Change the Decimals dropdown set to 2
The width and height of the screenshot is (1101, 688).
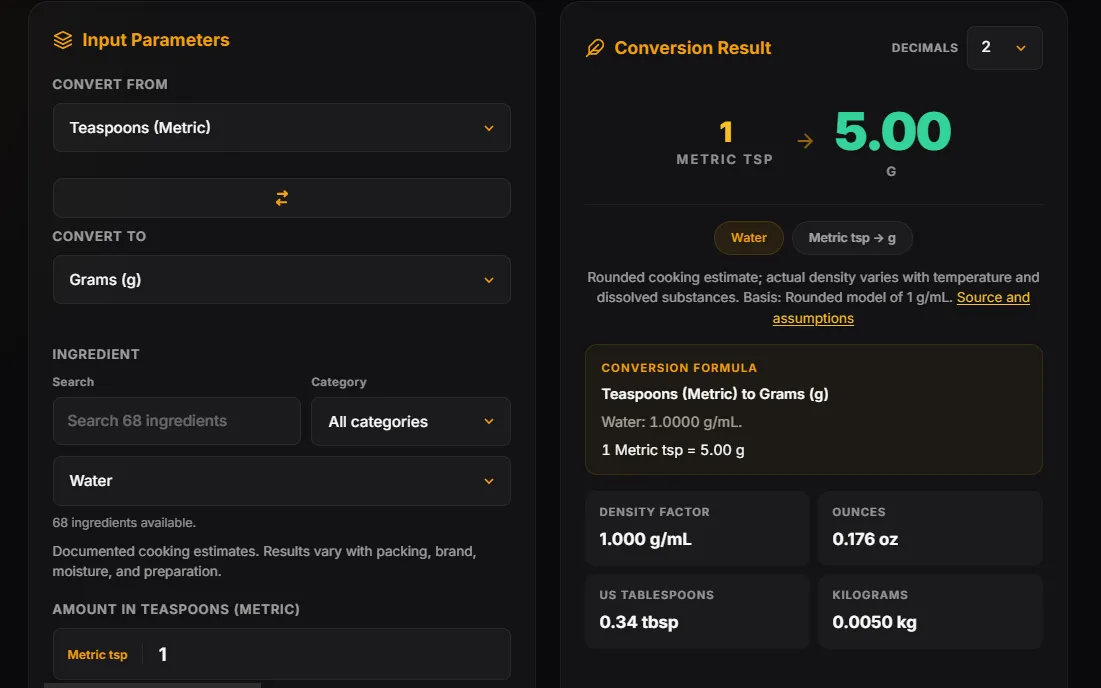pyautogui.click(x=1005, y=48)
